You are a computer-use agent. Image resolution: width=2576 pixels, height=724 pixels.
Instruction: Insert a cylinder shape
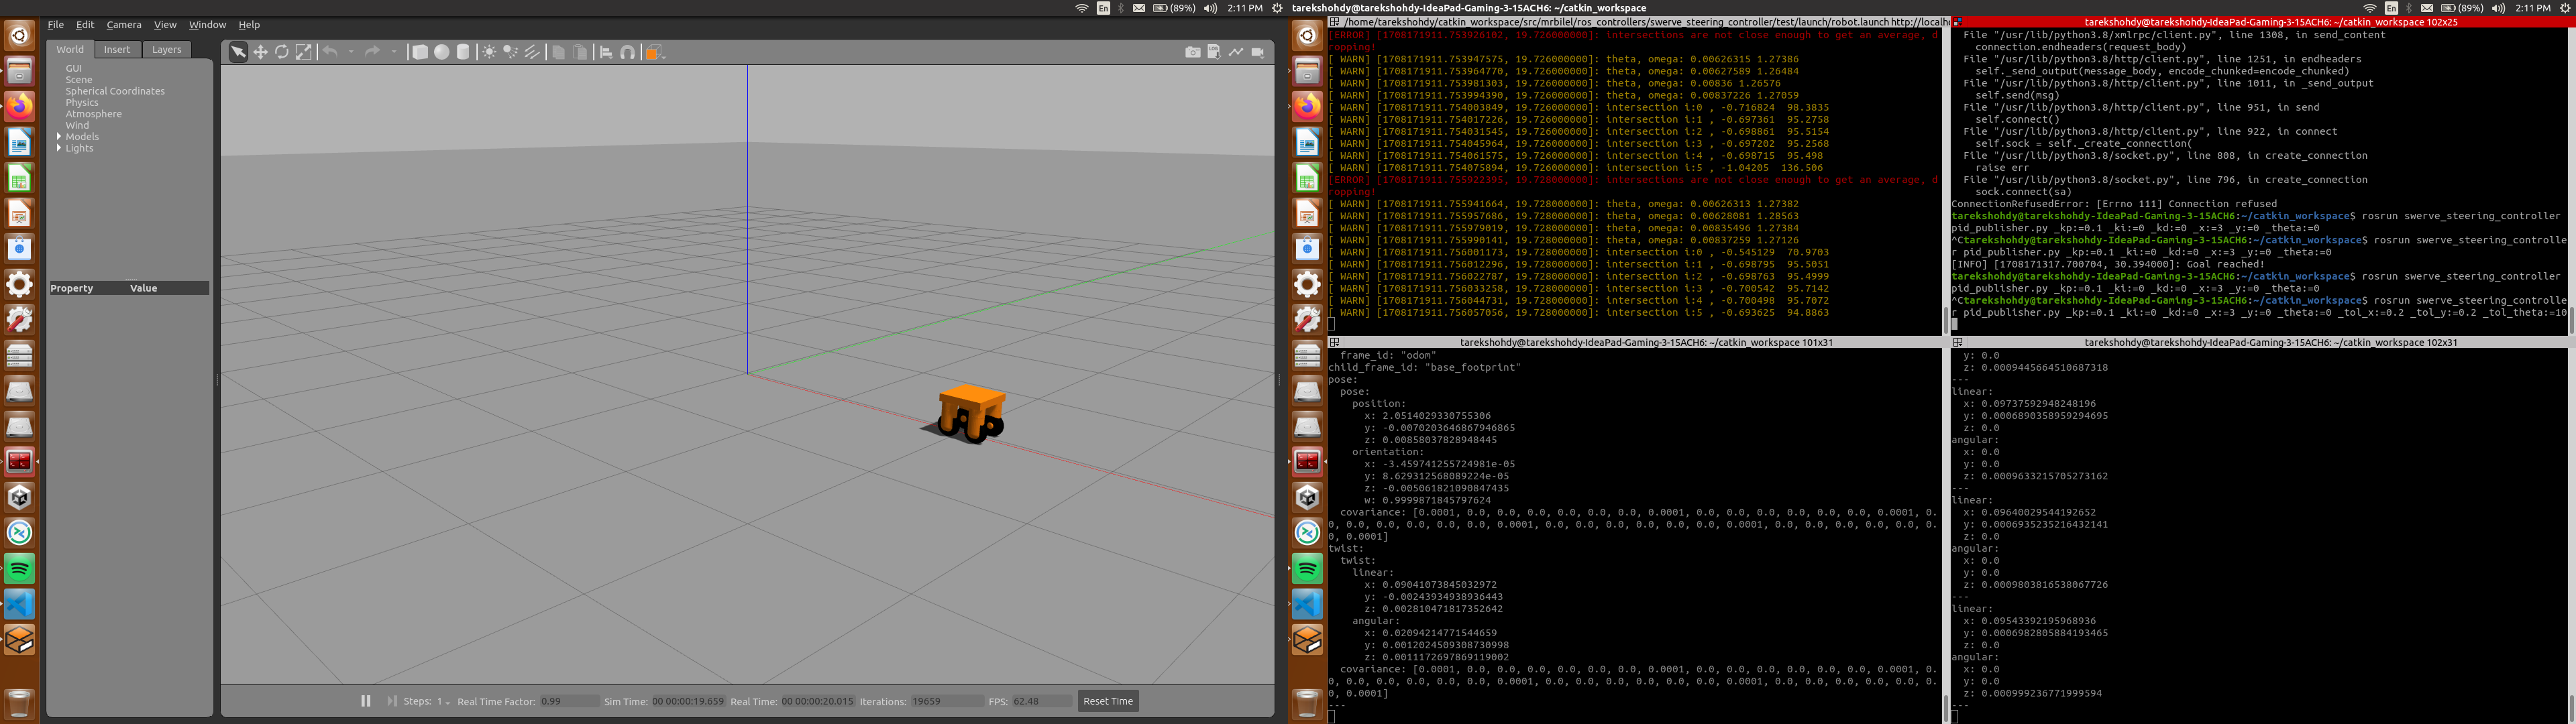point(463,52)
